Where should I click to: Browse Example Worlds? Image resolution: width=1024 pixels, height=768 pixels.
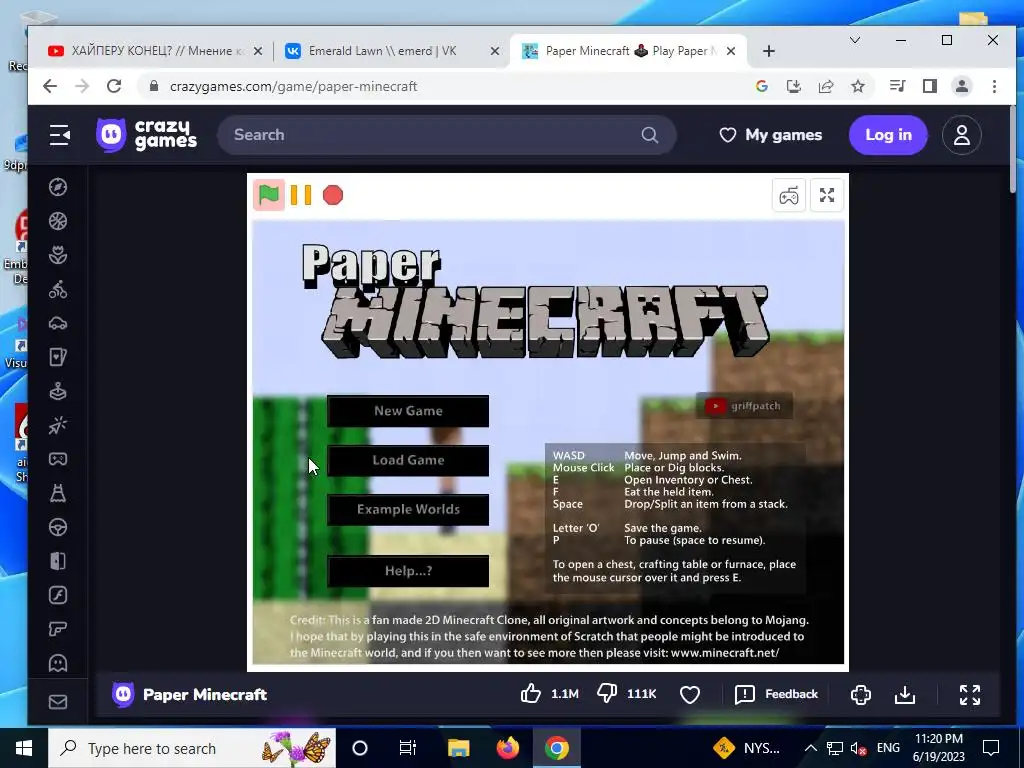[408, 509]
